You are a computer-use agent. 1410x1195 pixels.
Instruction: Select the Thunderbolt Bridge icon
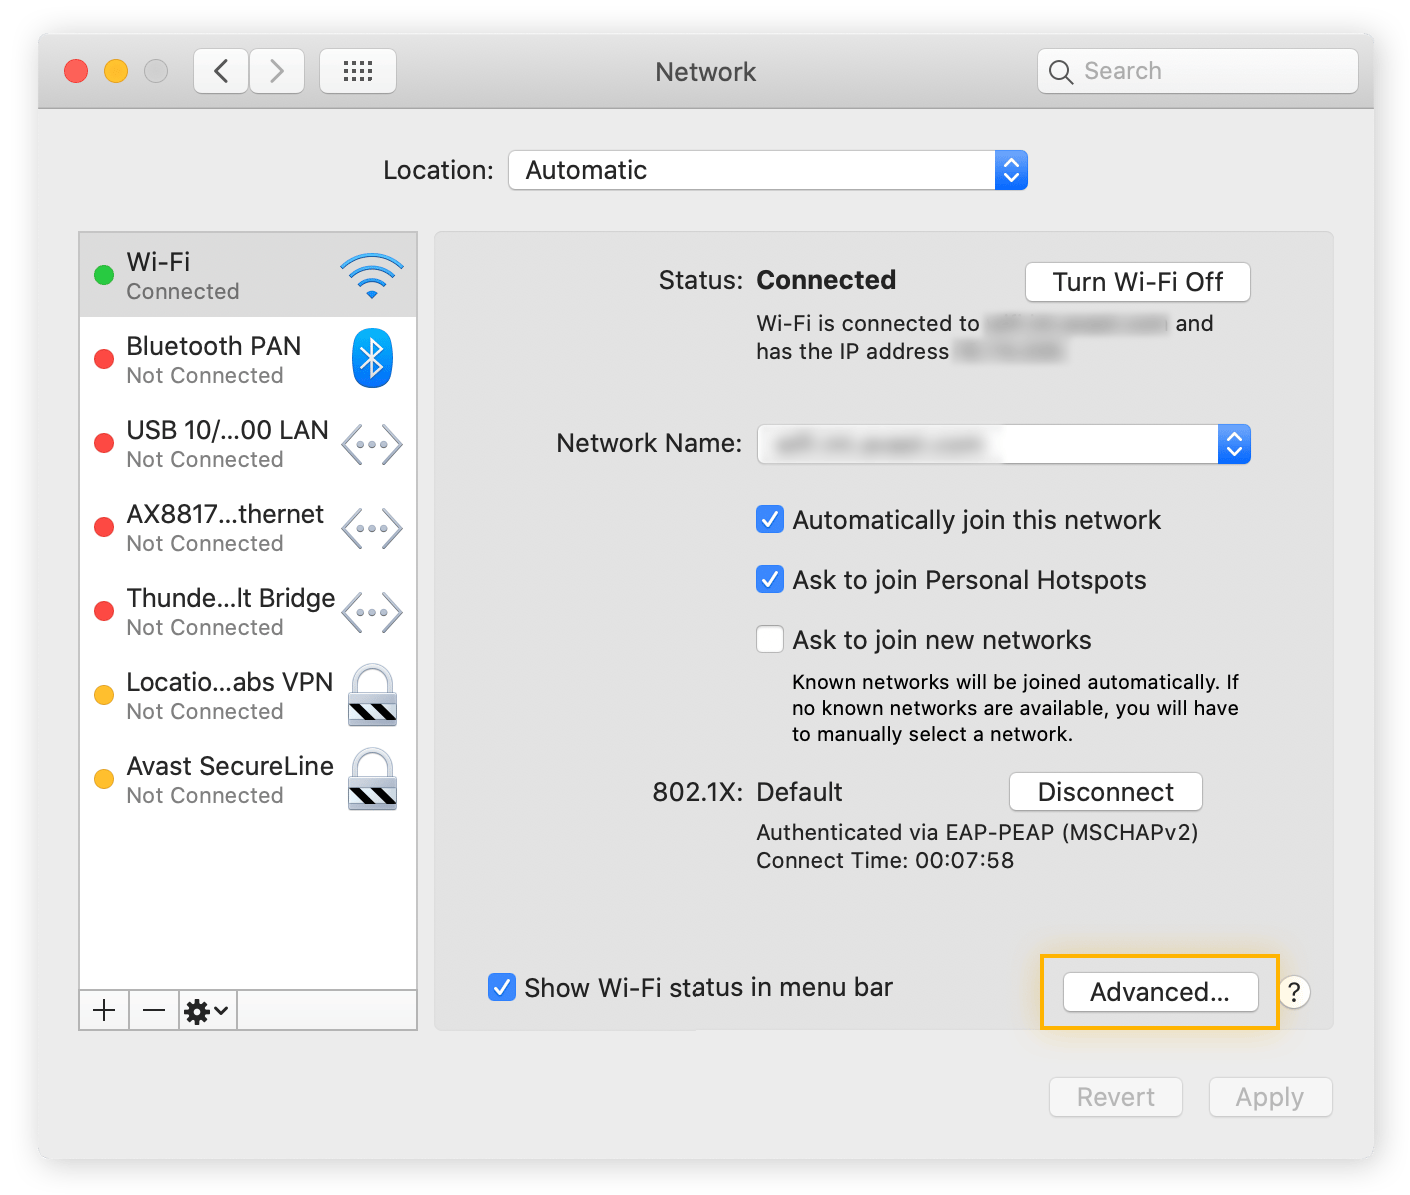point(371,611)
